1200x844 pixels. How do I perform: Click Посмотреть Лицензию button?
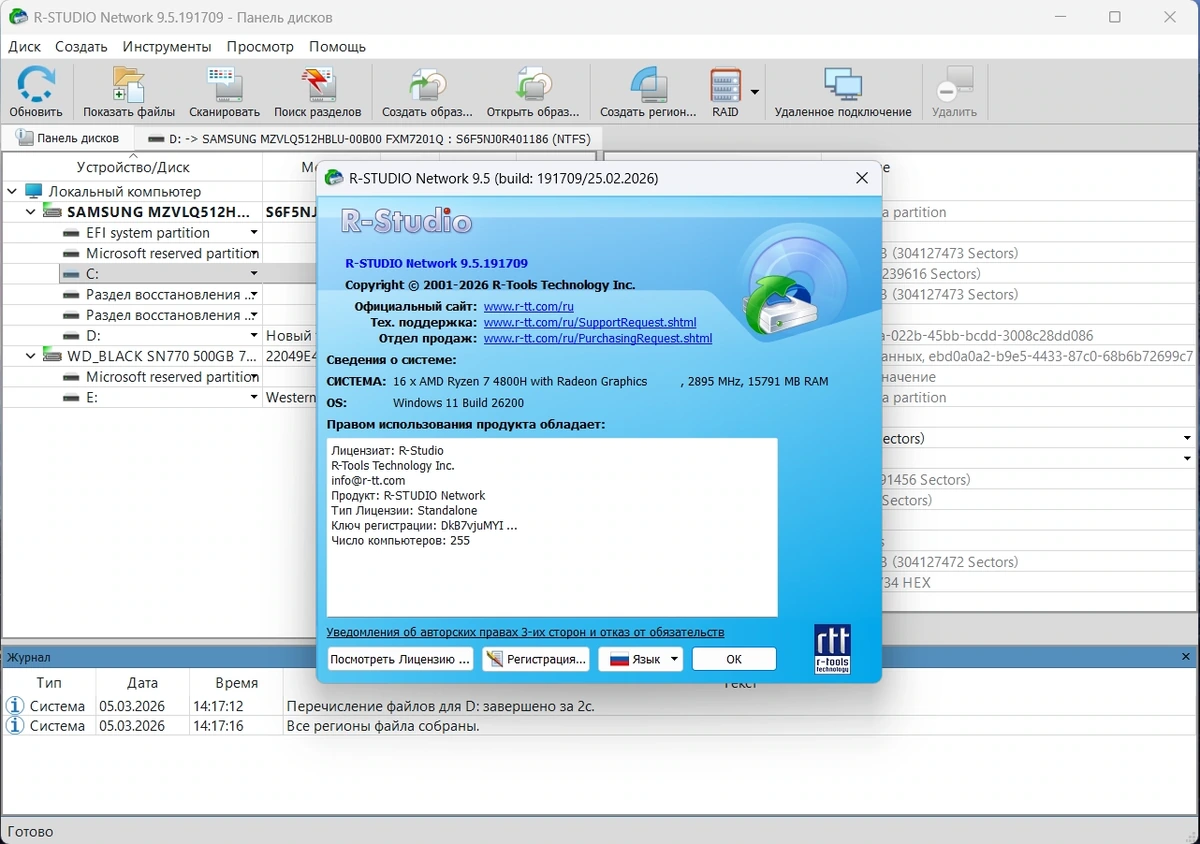[400, 659]
